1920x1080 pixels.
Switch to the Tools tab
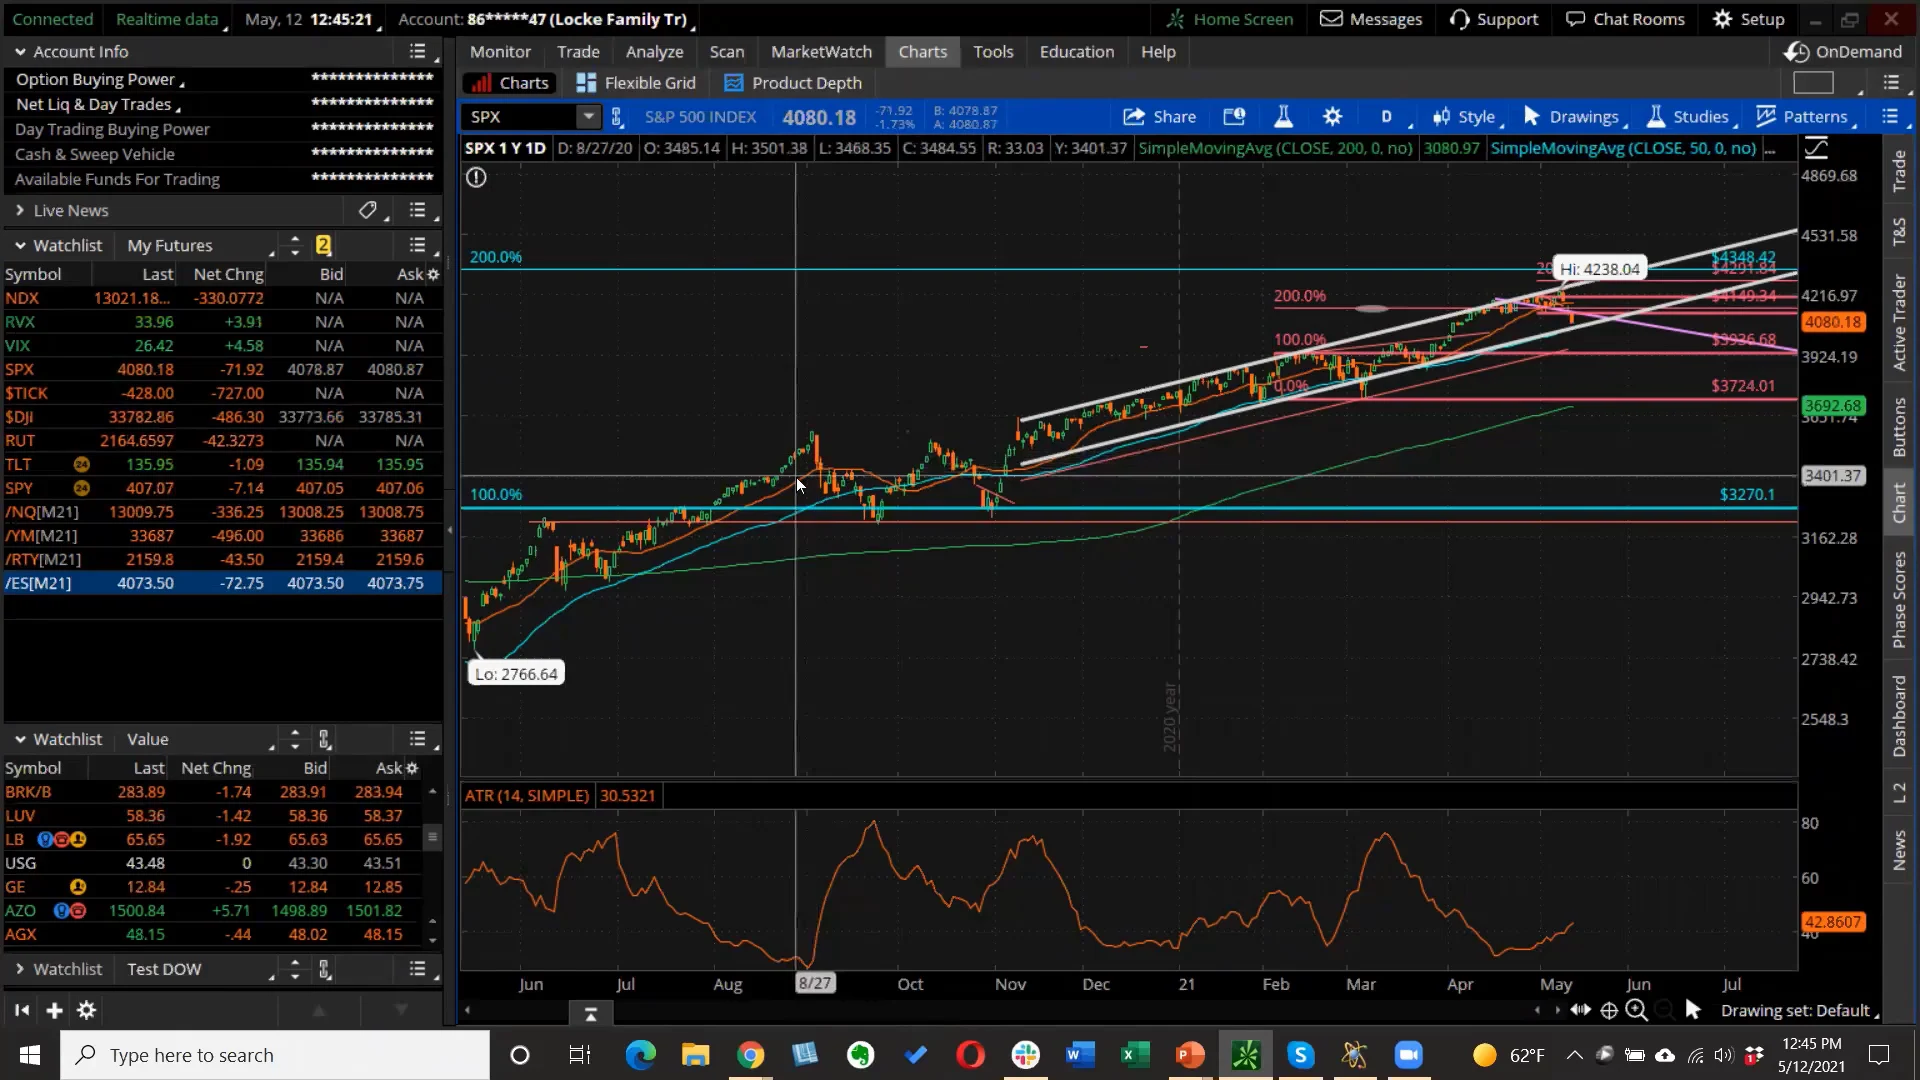tap(993, 52)
